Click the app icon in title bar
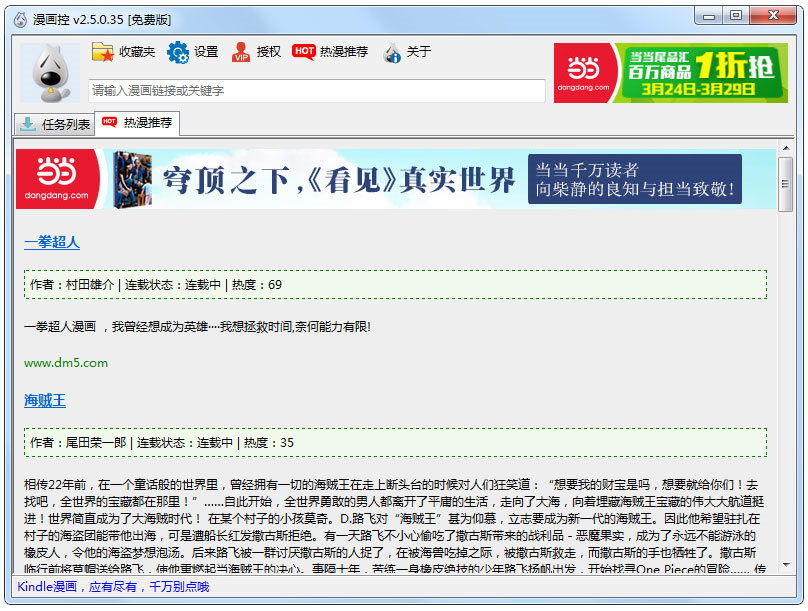 (x=20, y=20)
